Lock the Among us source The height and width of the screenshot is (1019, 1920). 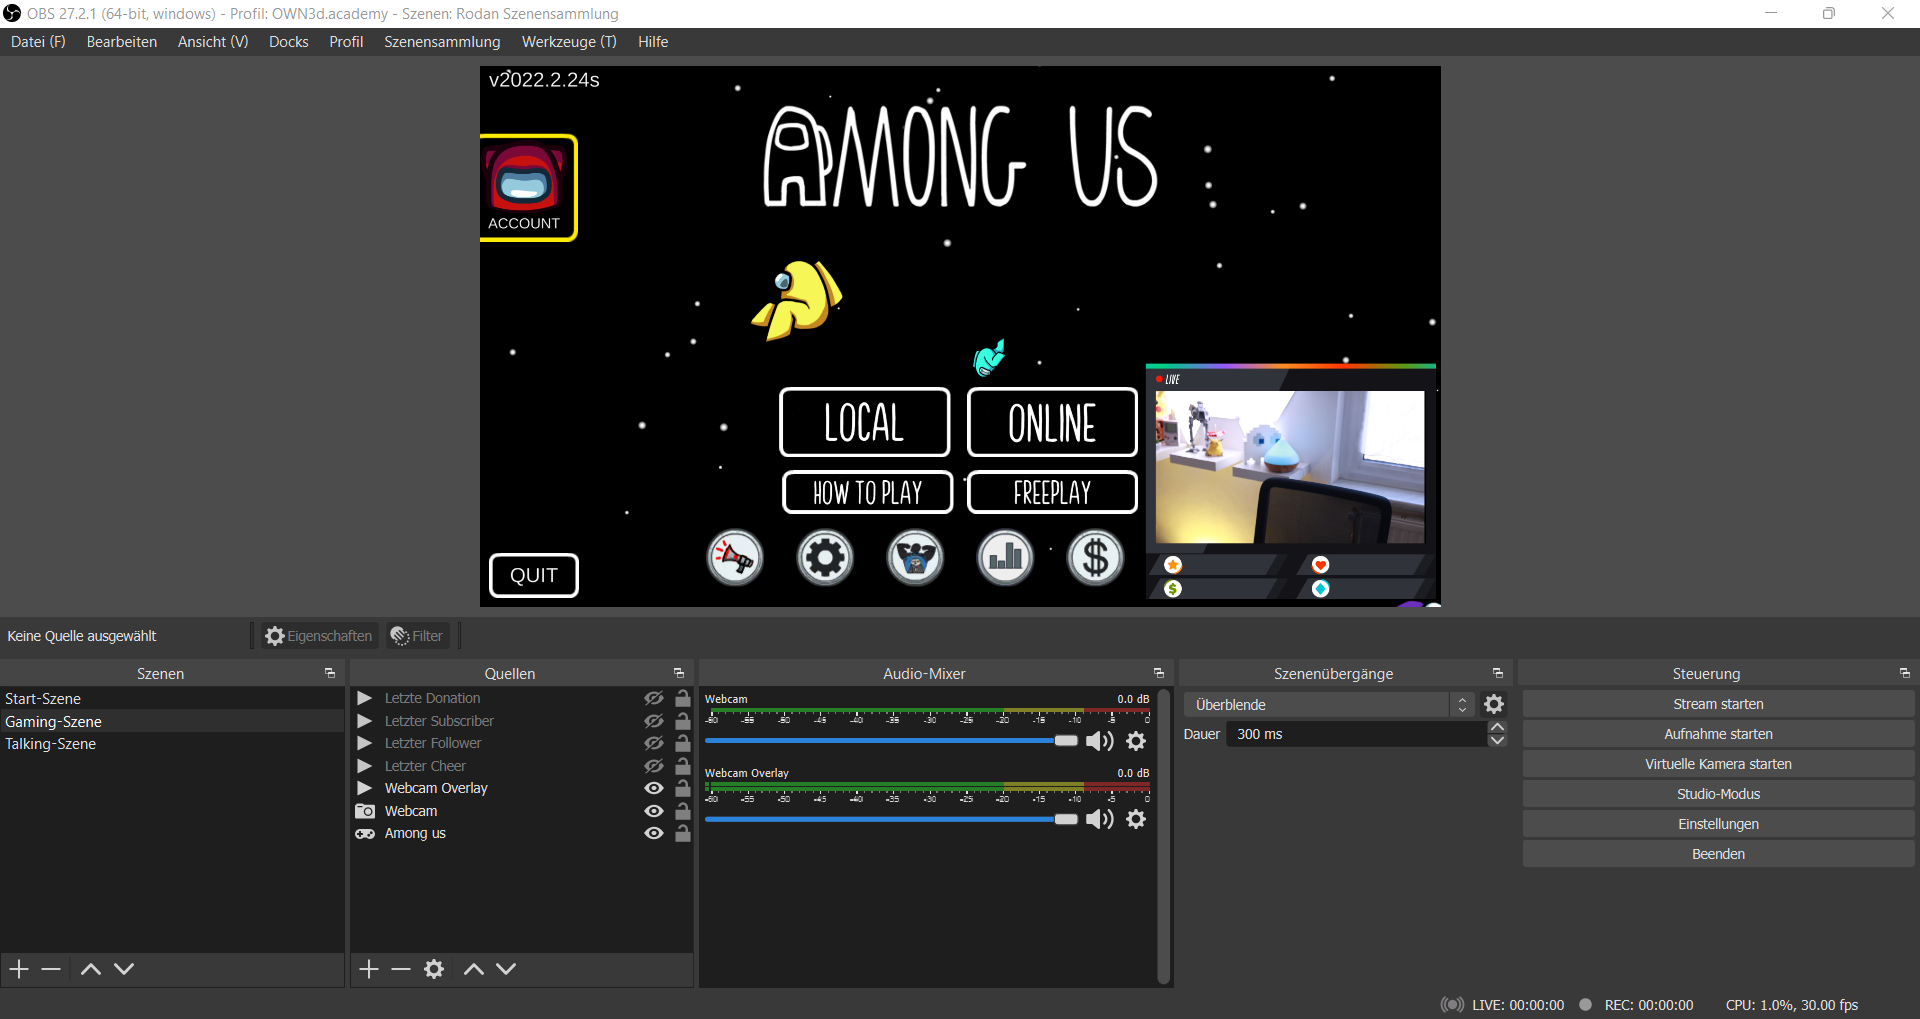[683, 833]
